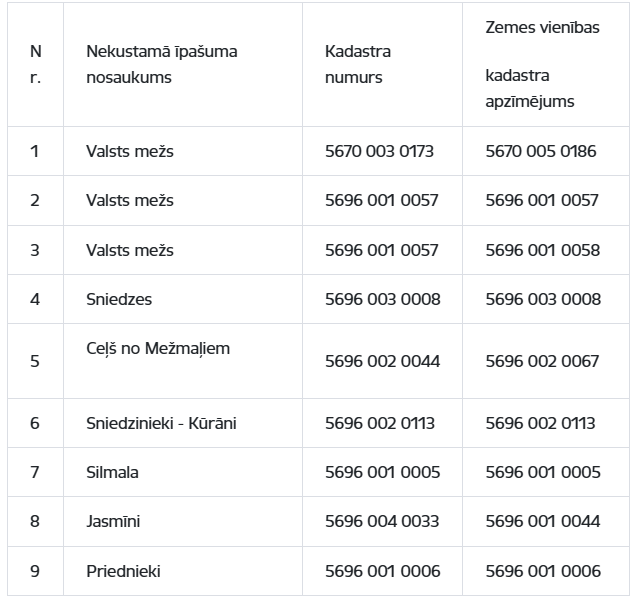The image size is (638, 597).
Task: Select row number 6 cell
Action: pos(35,423)
